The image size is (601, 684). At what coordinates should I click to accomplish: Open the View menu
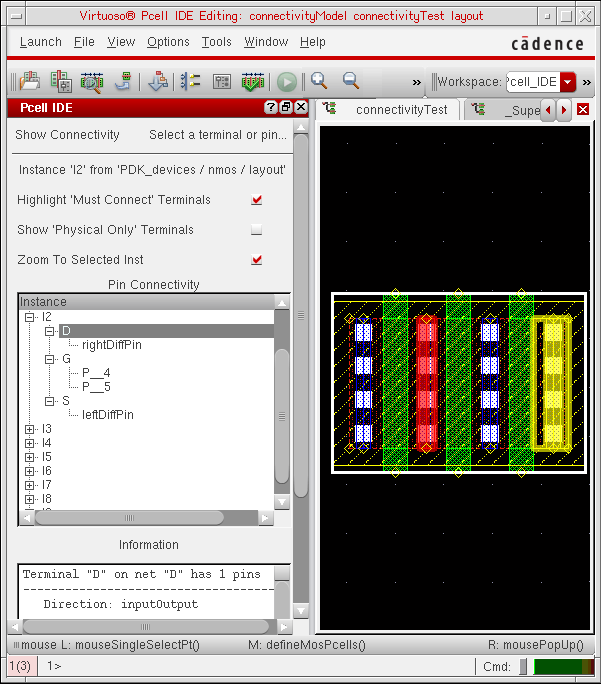pos(121,42)
